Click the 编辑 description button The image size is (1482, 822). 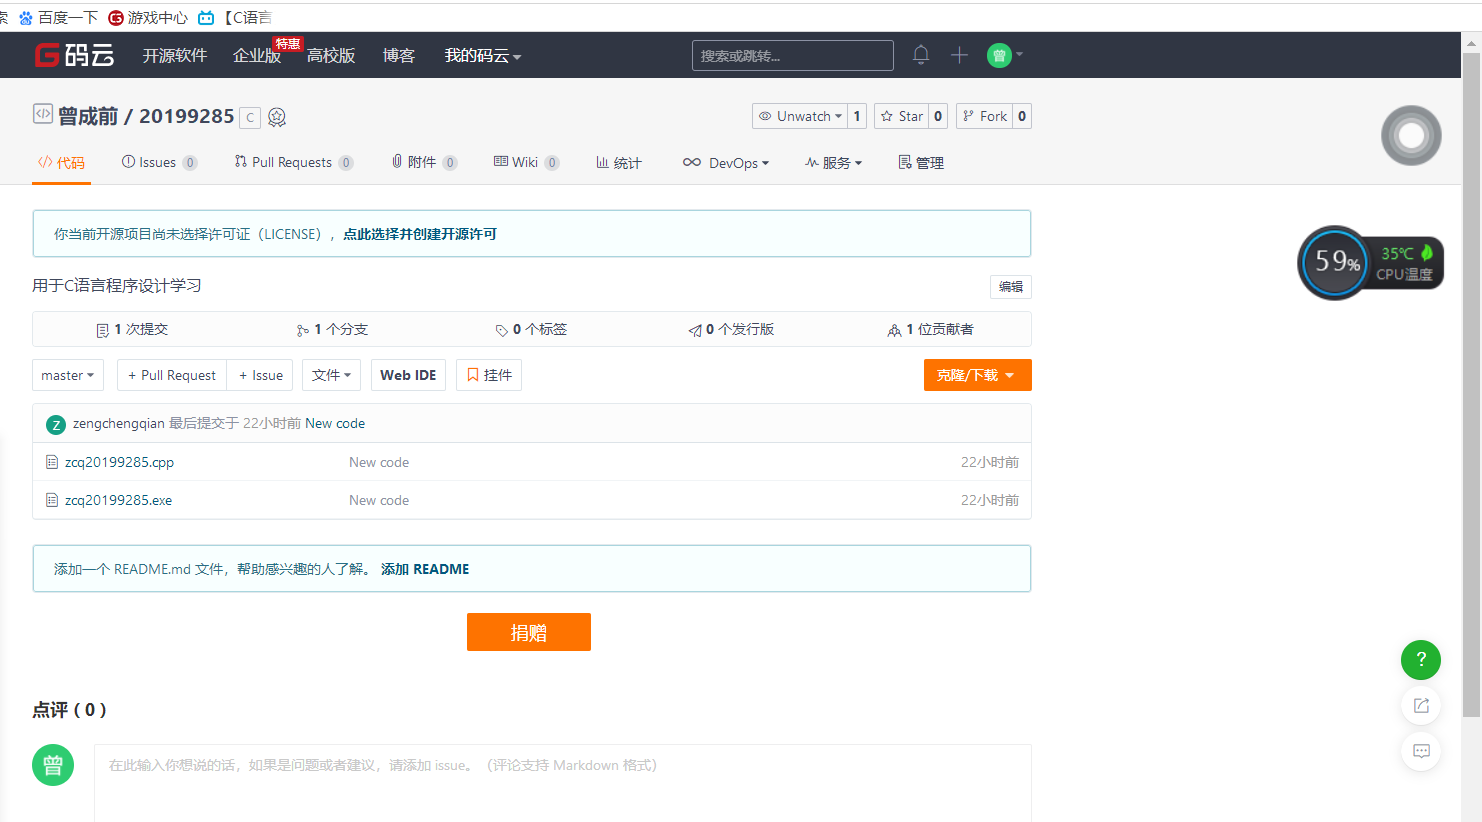pyautogui.click(x=1011, y=287)
